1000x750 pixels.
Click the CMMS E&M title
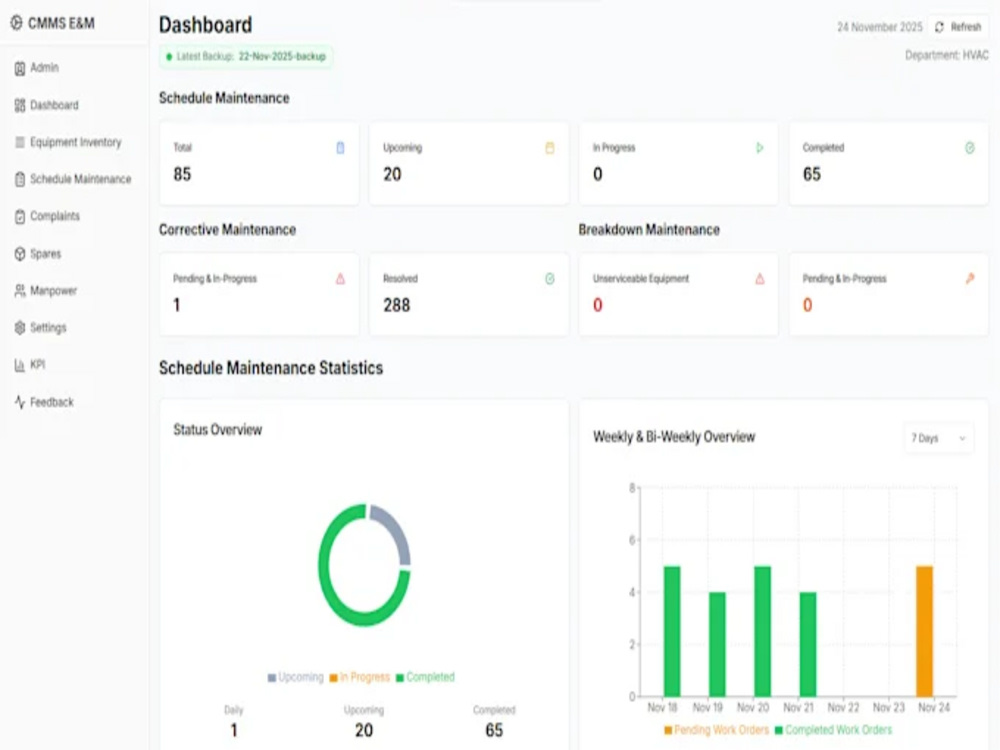[x=61, y=24]
